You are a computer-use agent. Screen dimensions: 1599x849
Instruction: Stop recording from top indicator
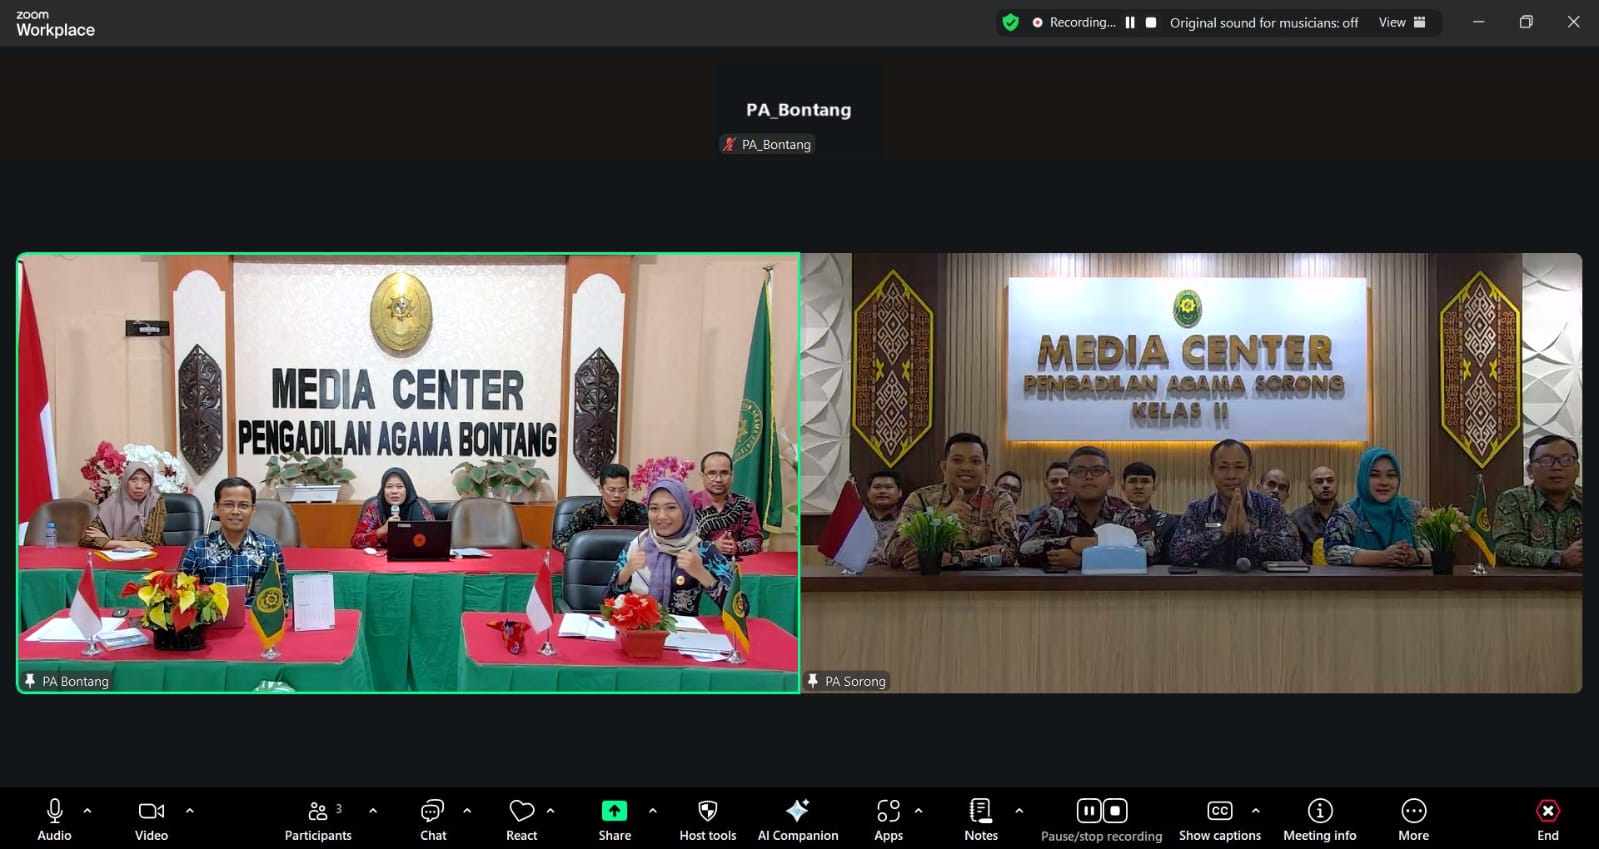coord(1151,22)
